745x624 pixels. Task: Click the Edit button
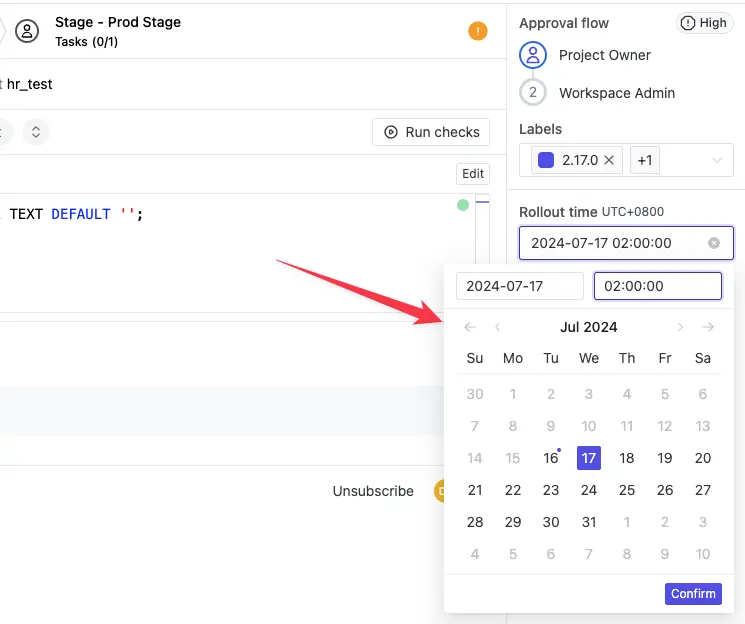pos(473,174)
